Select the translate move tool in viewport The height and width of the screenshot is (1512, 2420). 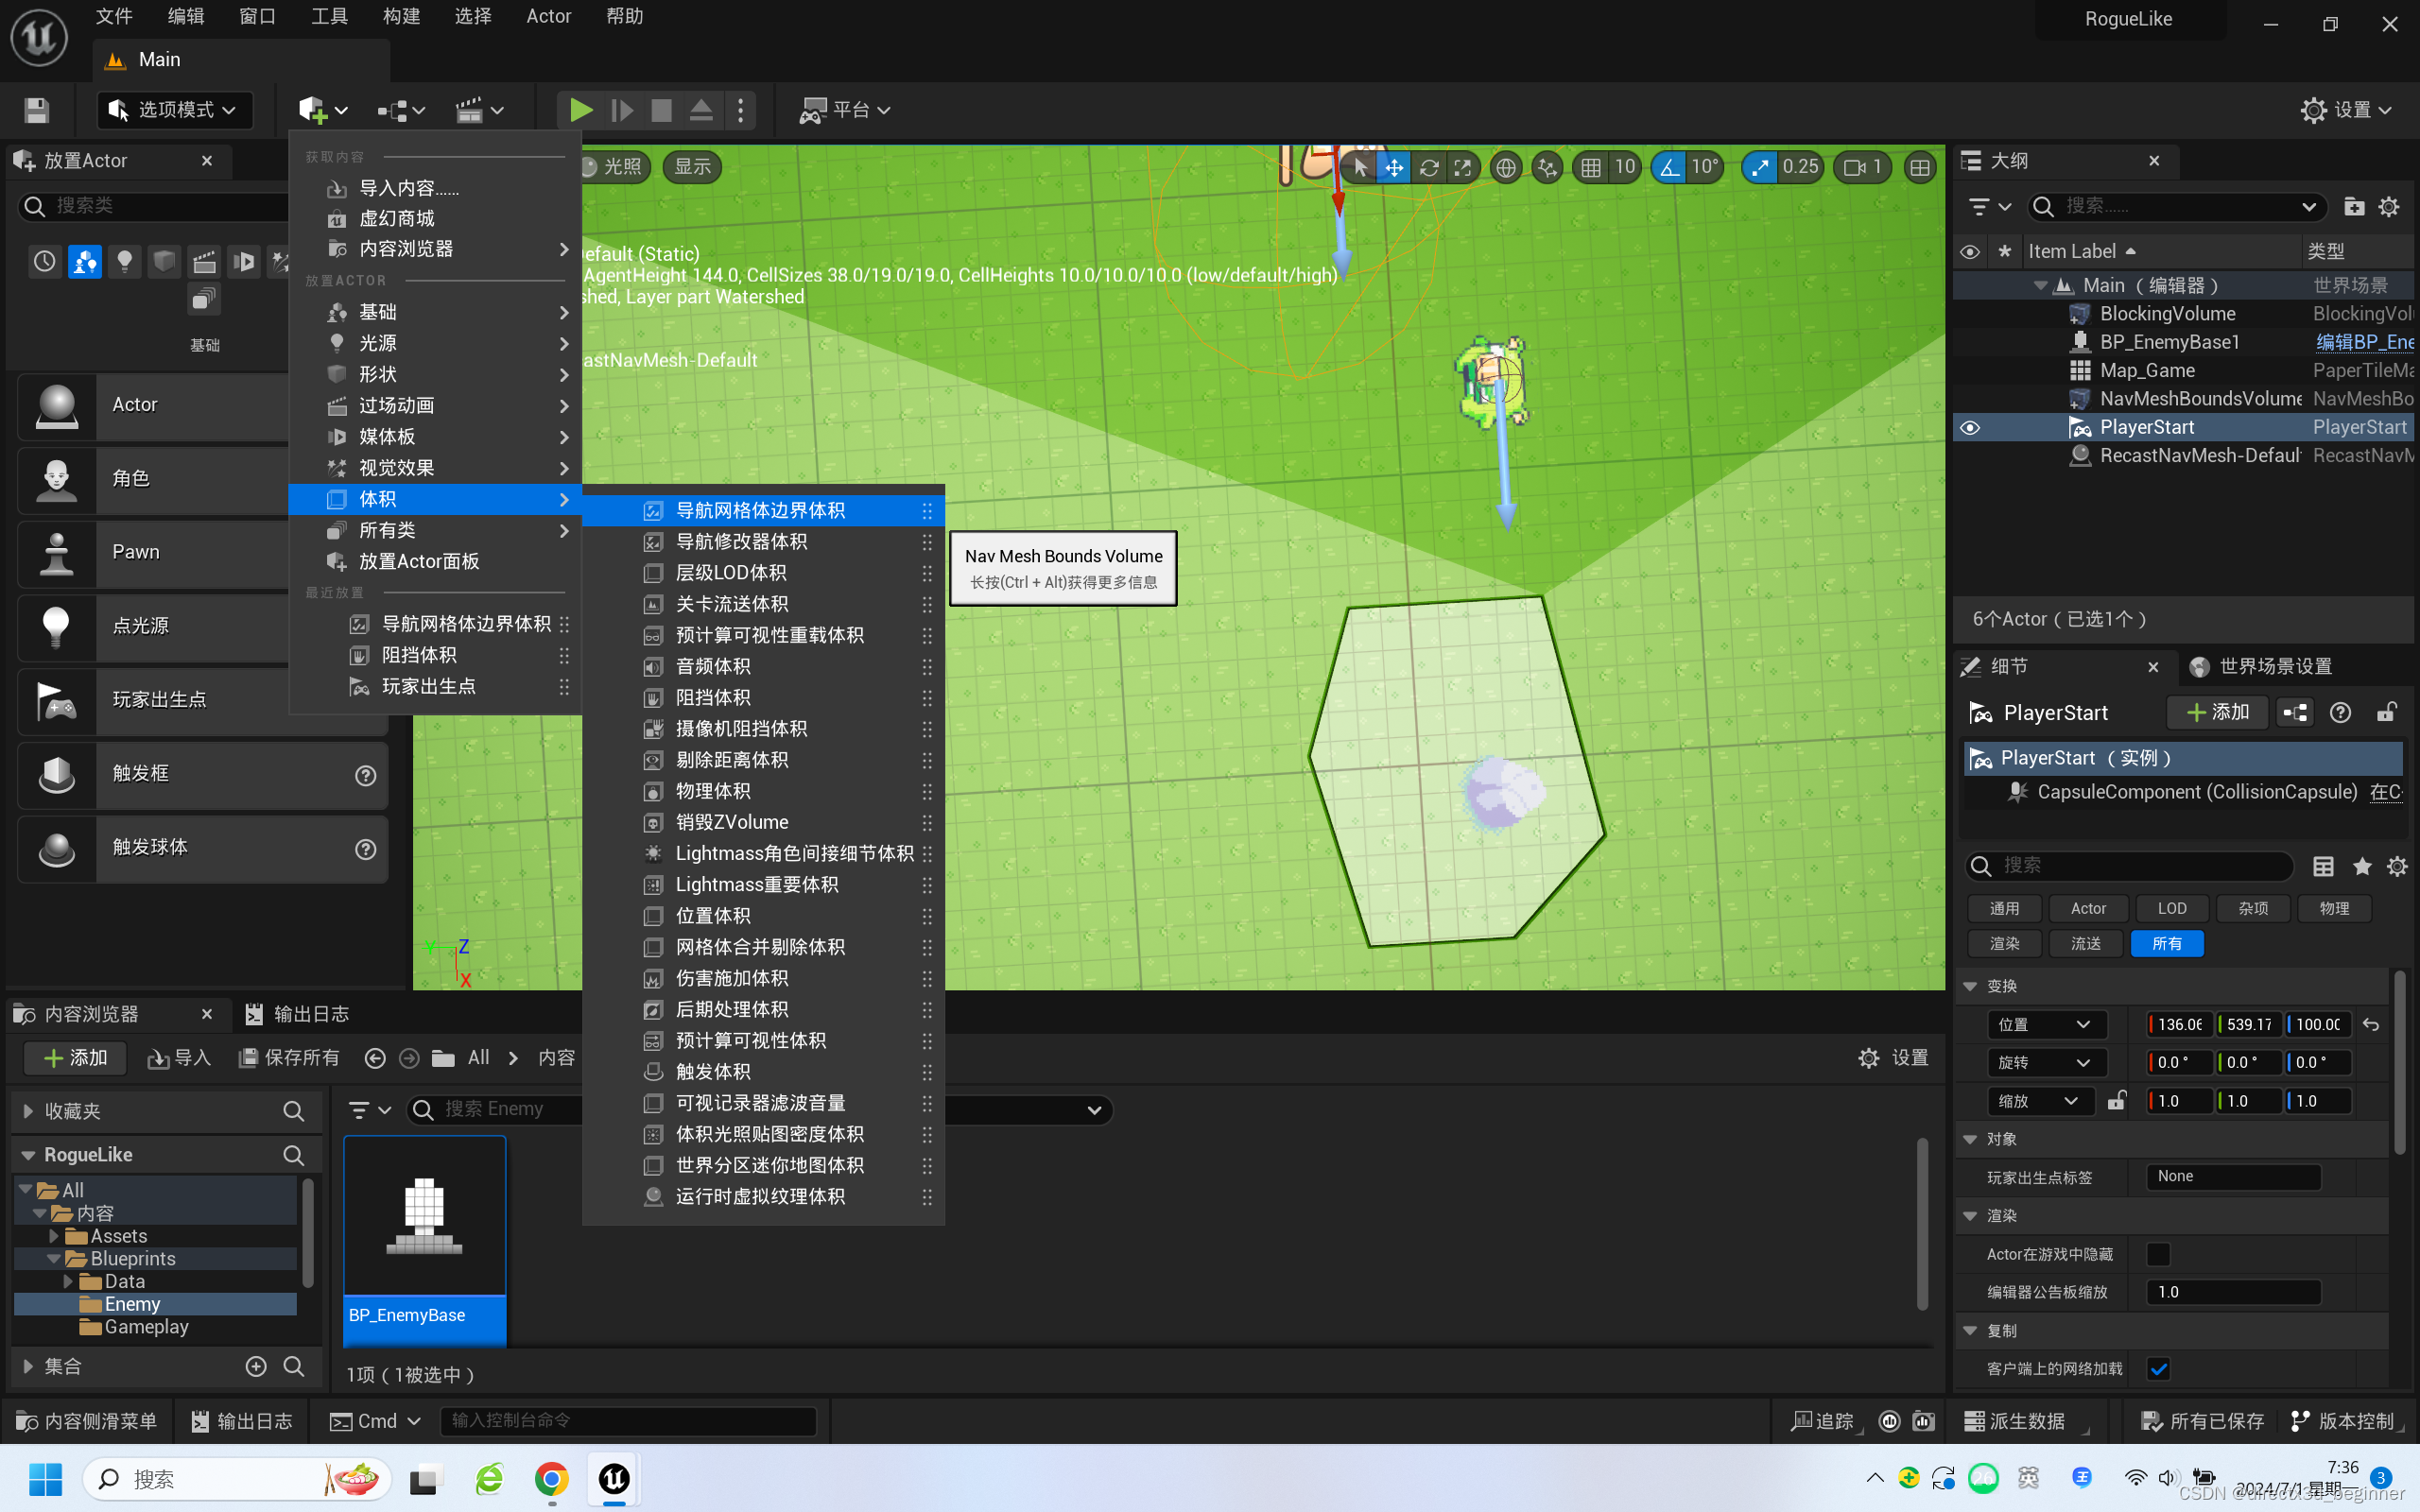[x=1393, y=167]
